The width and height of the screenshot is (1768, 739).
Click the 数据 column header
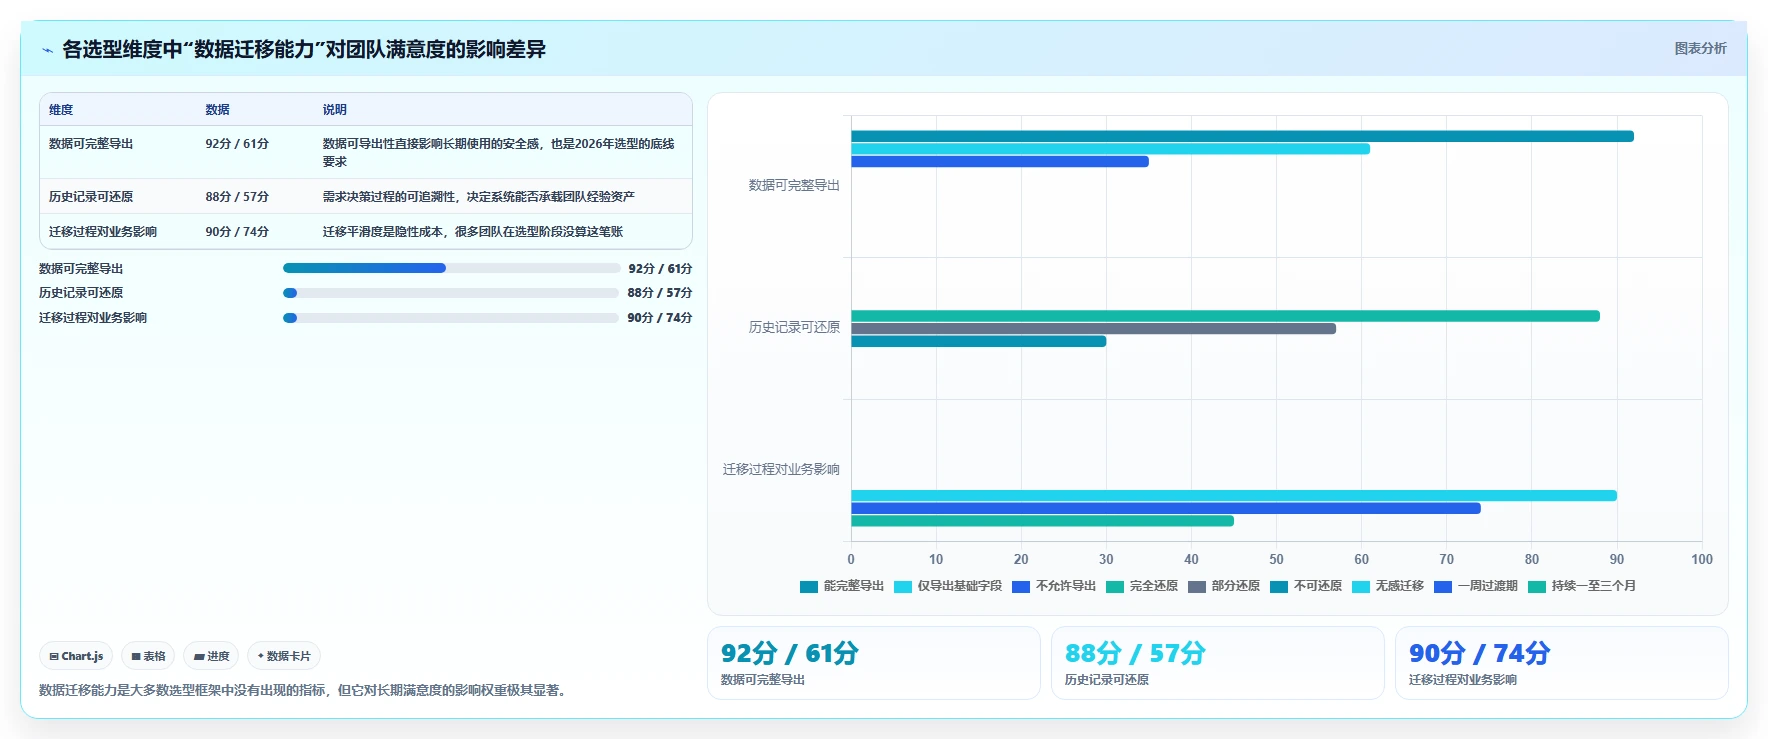[x=217, y=110]
